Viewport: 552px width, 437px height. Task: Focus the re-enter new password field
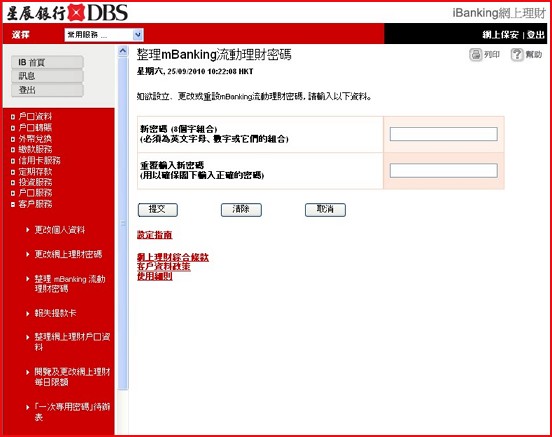tap(444, 170)
